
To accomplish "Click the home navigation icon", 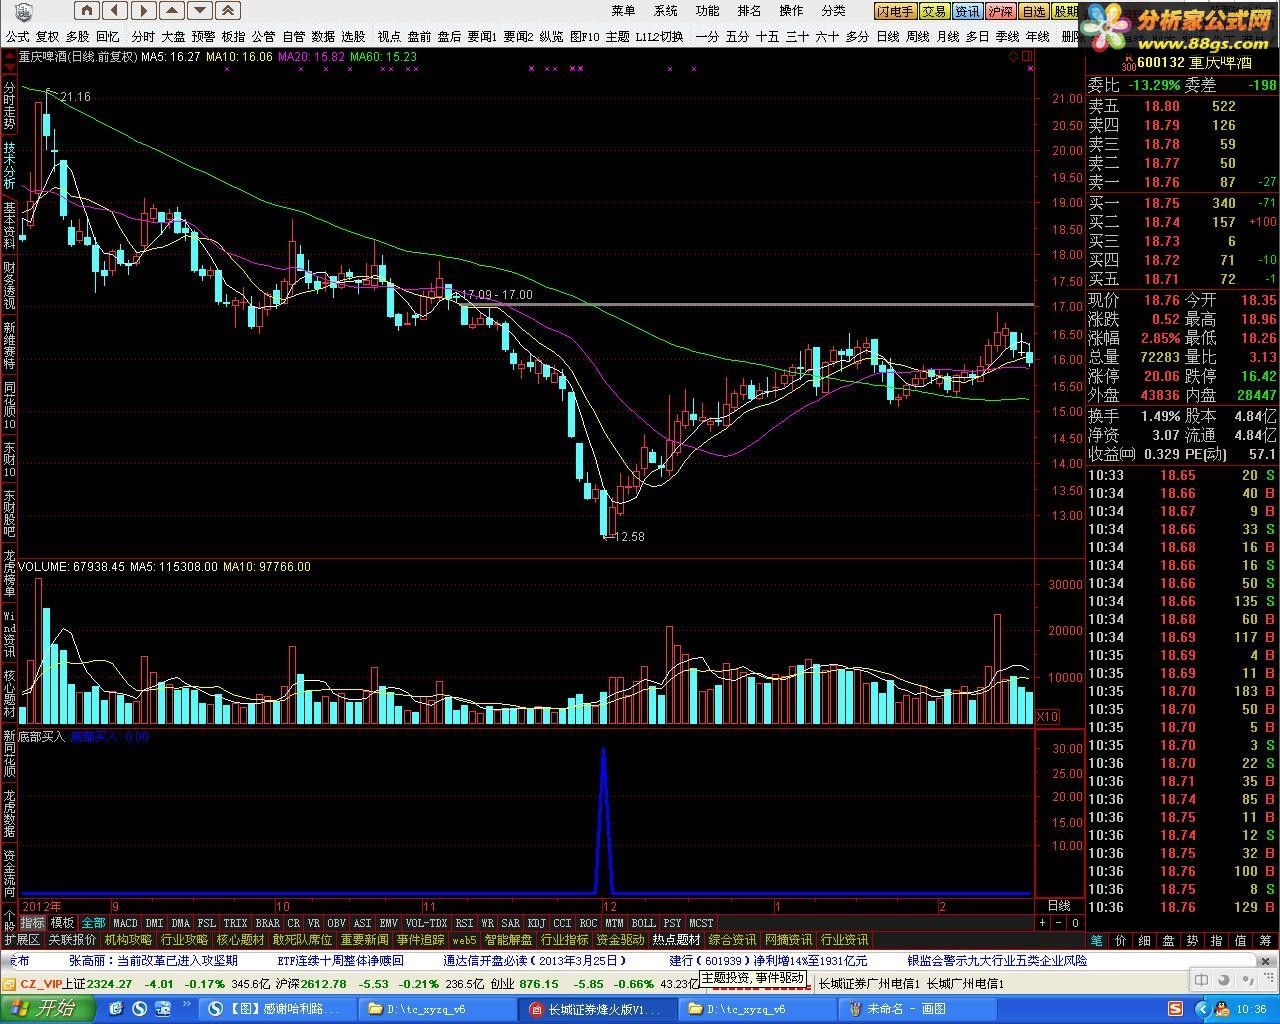I will pyautogui.click(x=87, y=11).
